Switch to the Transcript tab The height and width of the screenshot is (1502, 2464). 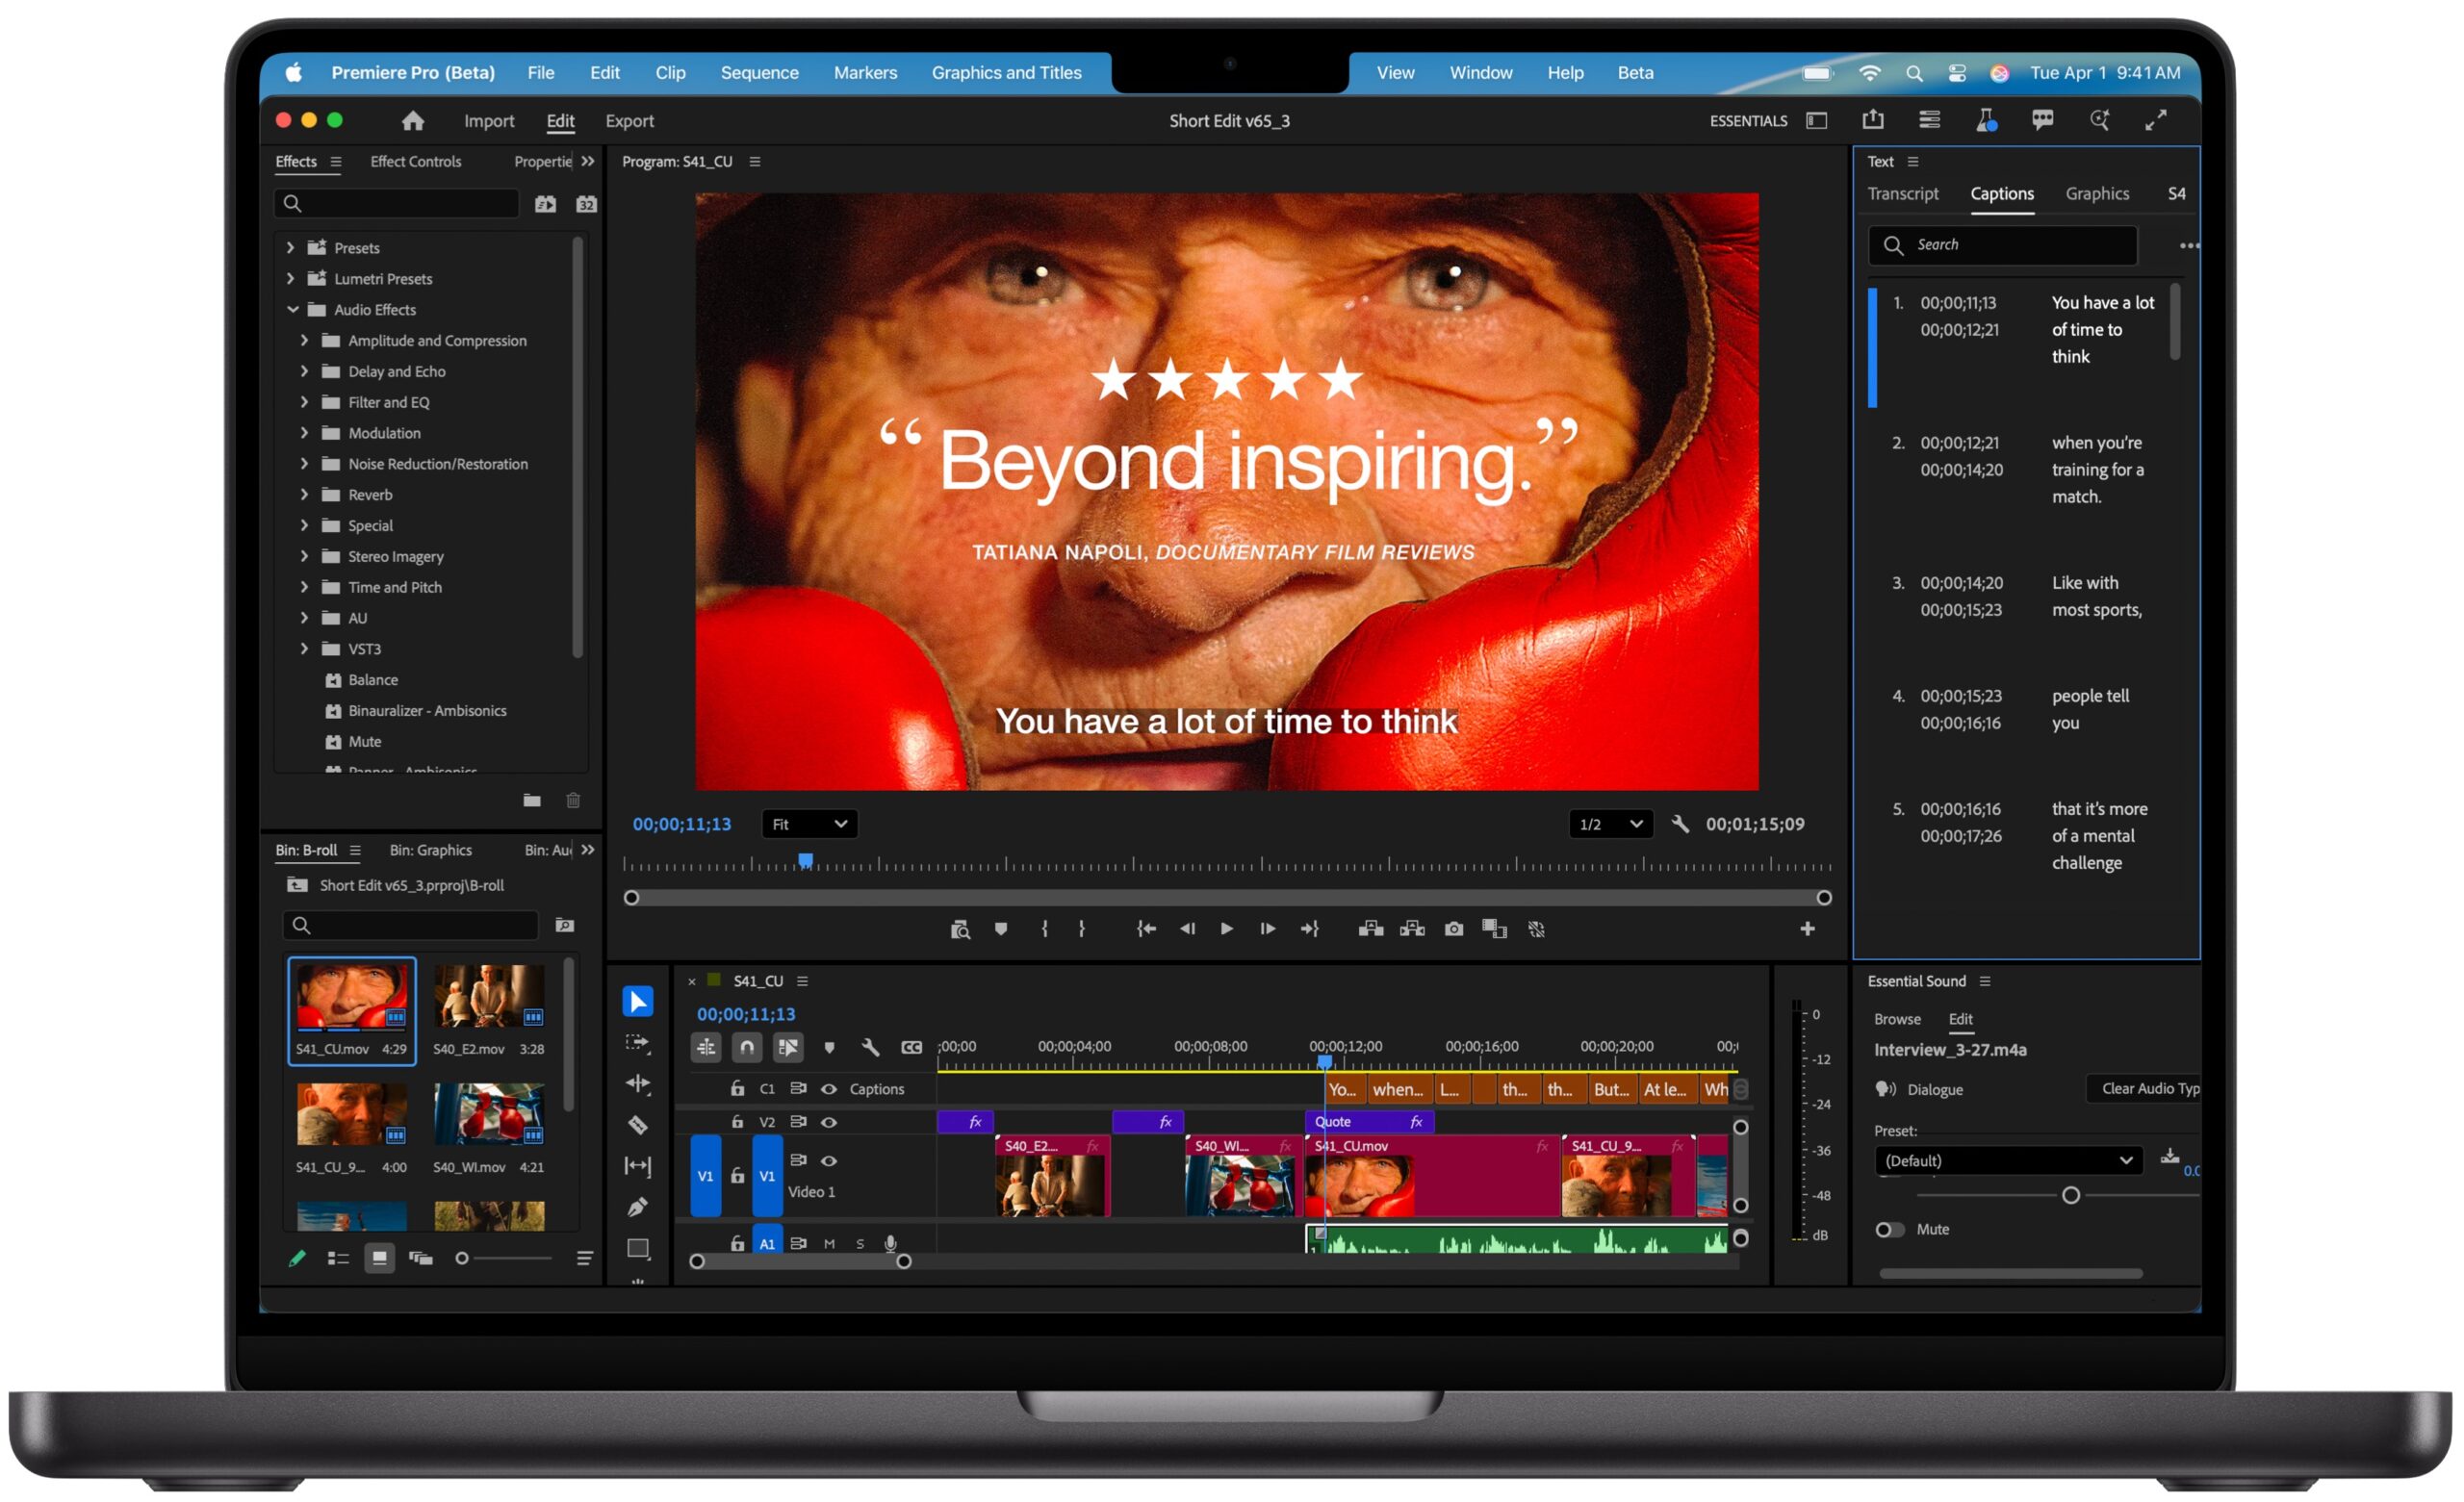(1903, 193)
